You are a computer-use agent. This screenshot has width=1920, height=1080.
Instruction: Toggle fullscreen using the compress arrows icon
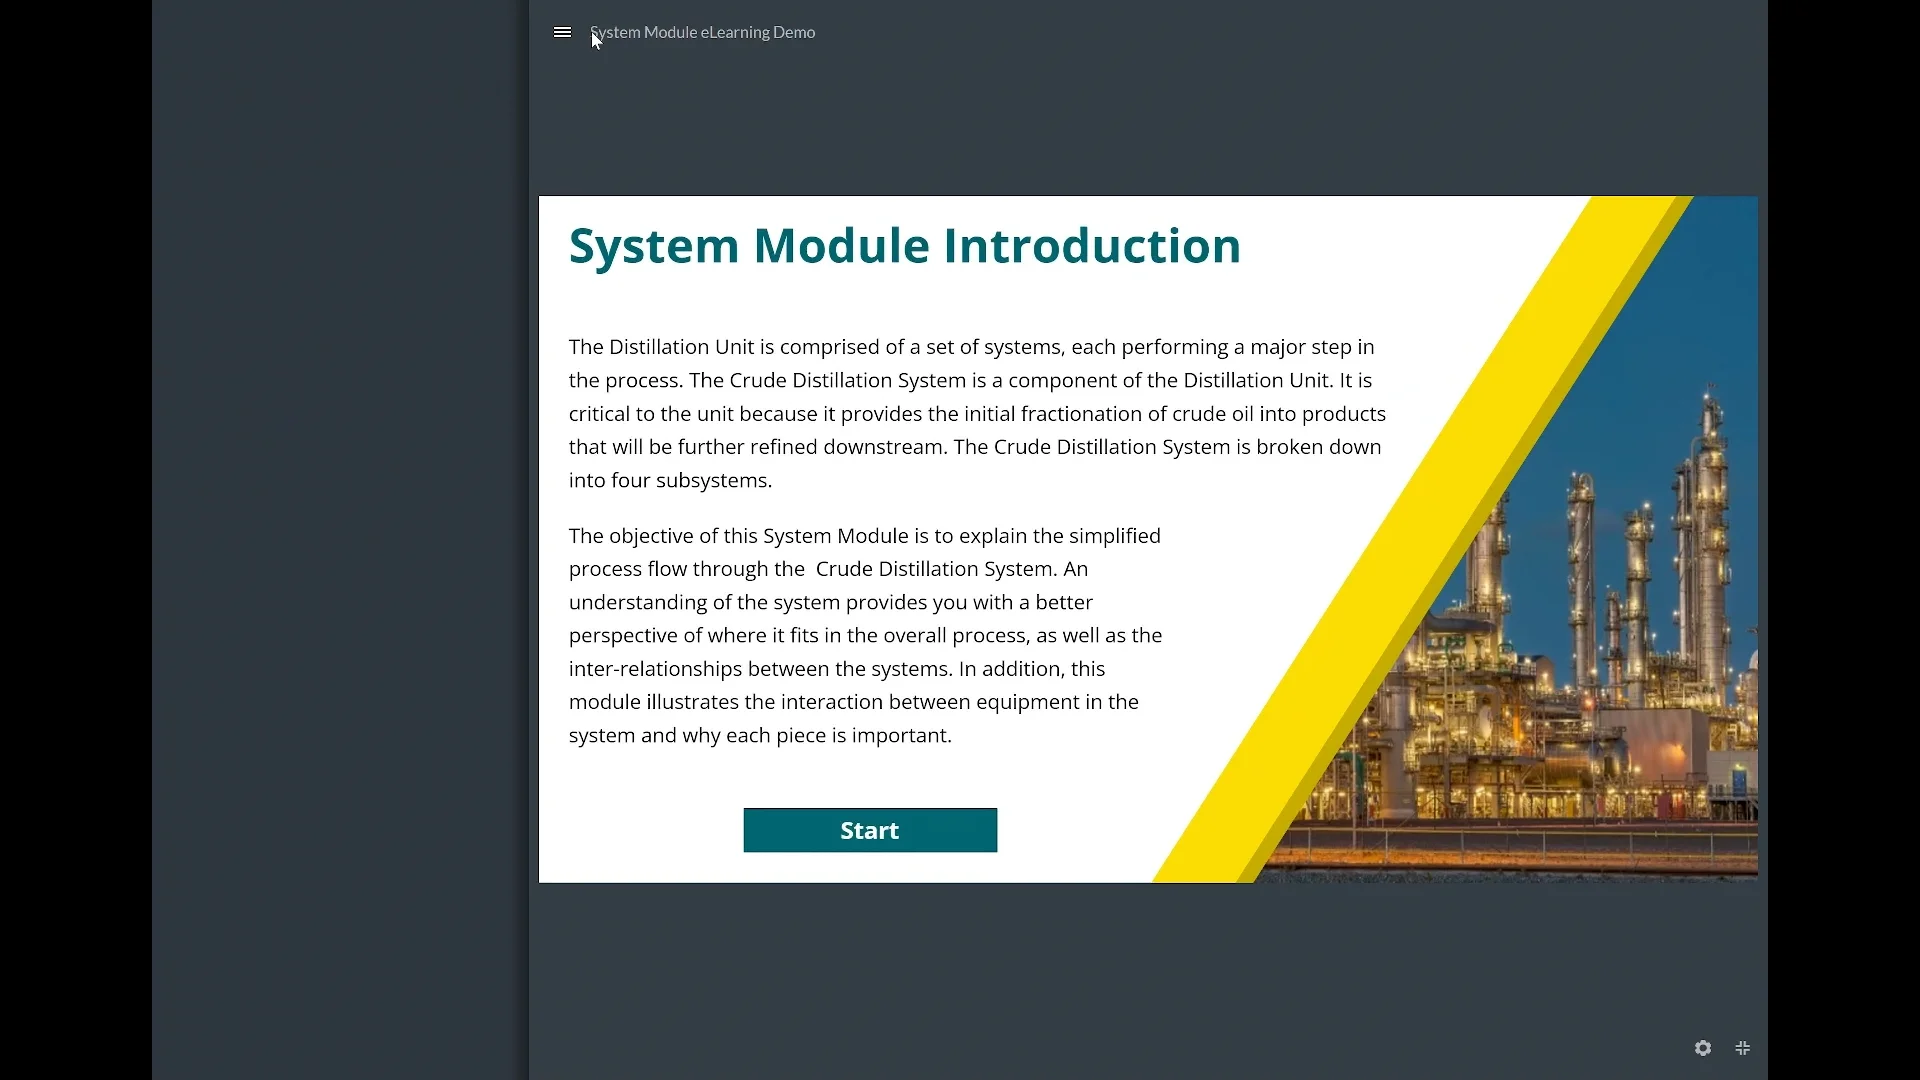click(1742, 1047)
